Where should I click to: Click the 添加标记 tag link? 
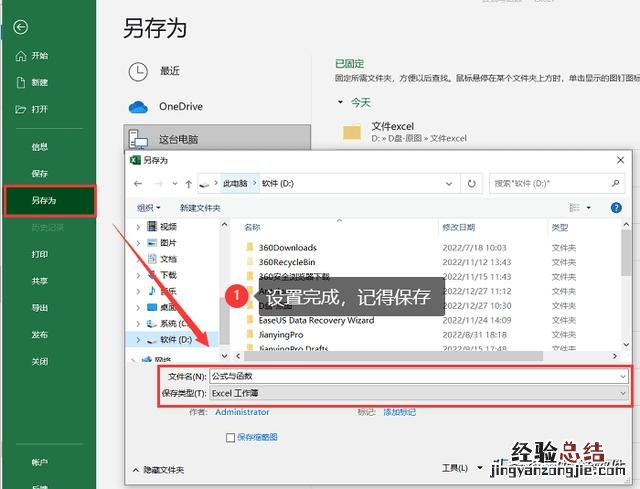click(401, 412)
